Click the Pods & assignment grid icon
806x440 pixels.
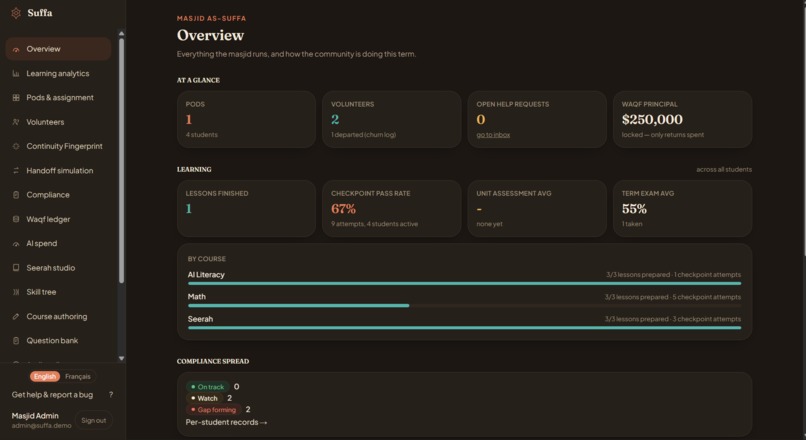[x=16, y=98]
